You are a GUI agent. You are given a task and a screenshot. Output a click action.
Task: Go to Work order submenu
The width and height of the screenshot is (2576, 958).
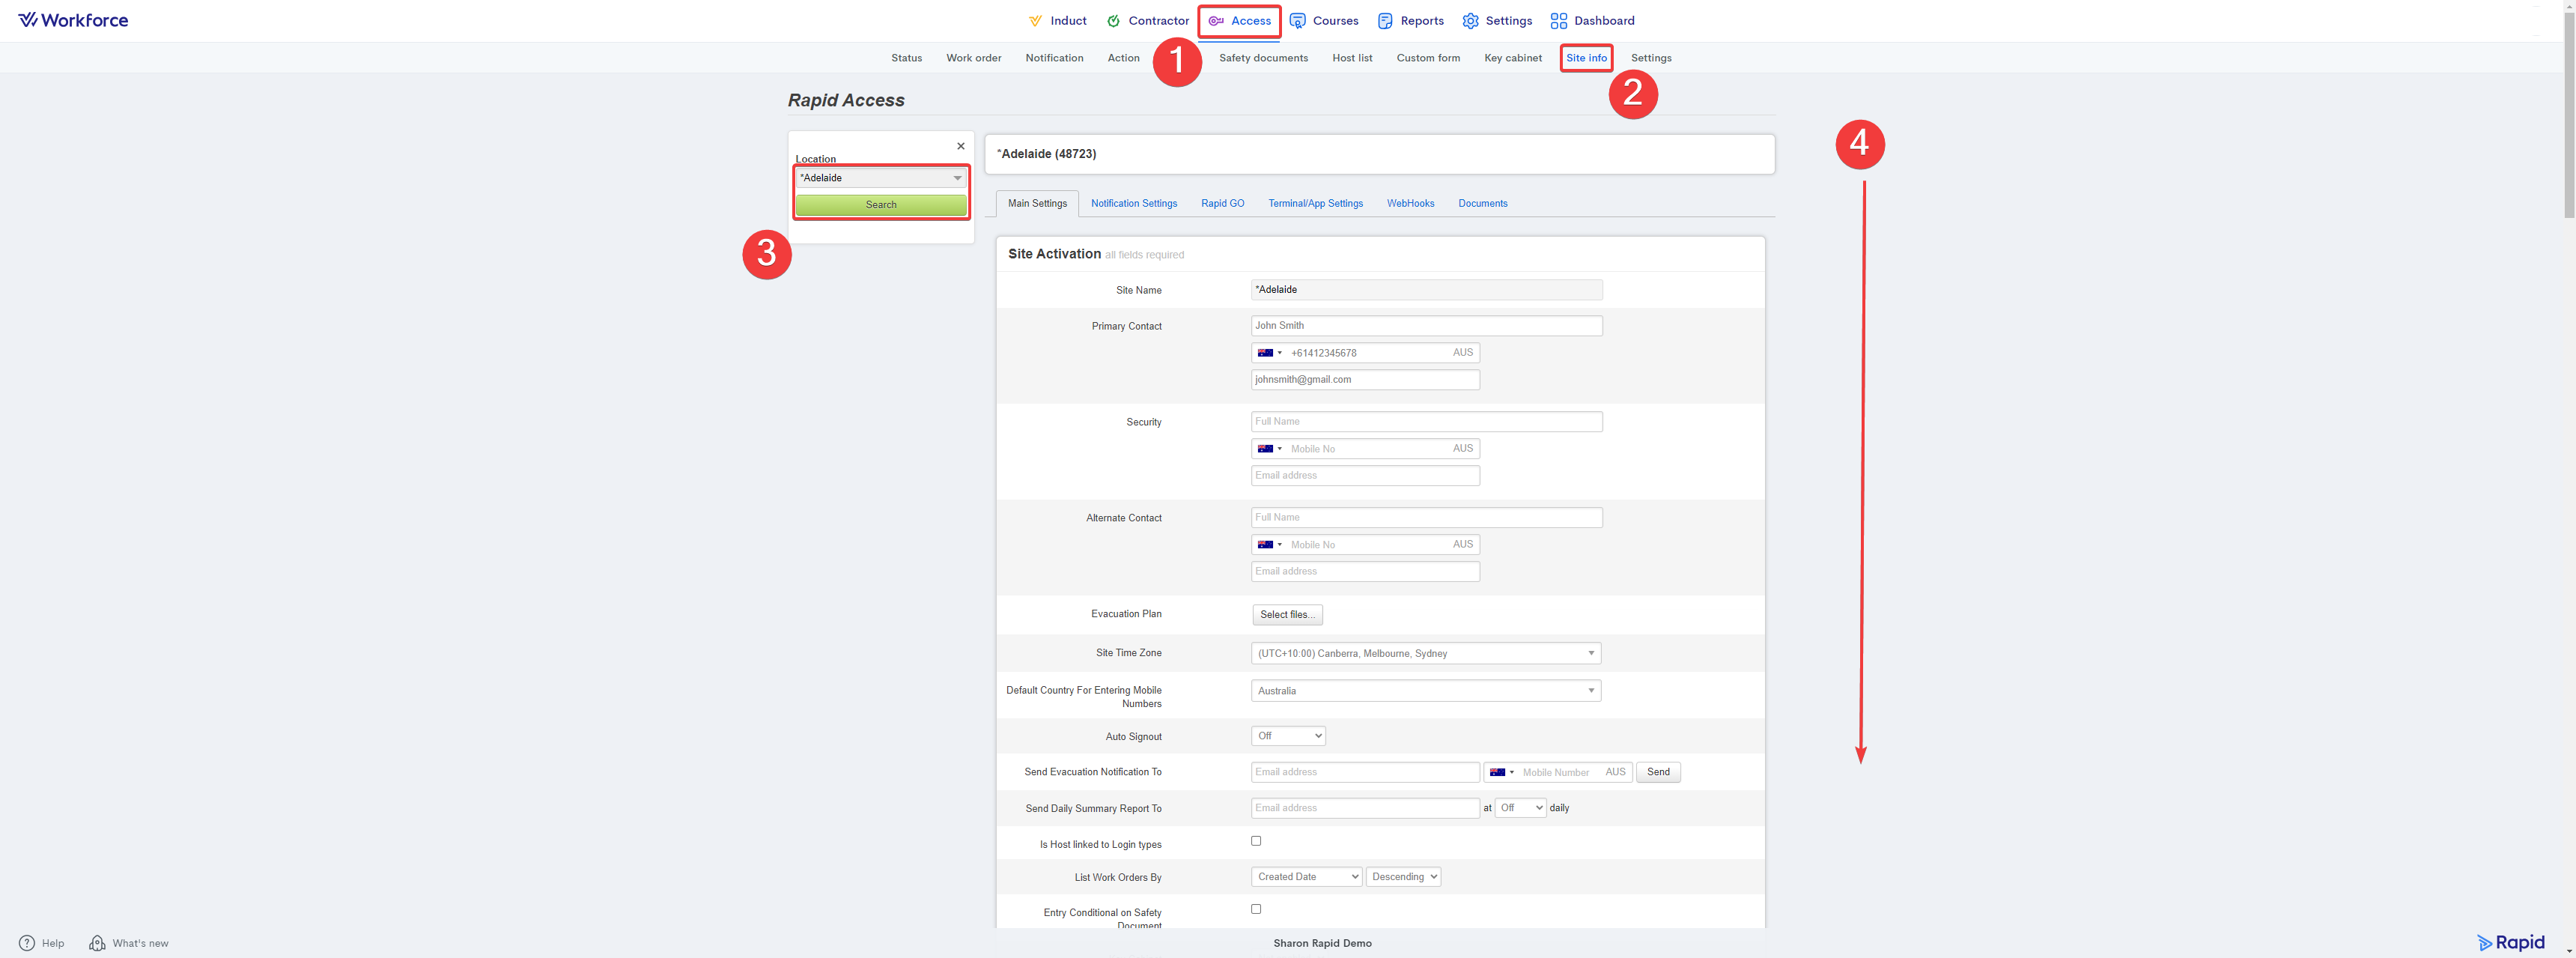pos(973,58)
